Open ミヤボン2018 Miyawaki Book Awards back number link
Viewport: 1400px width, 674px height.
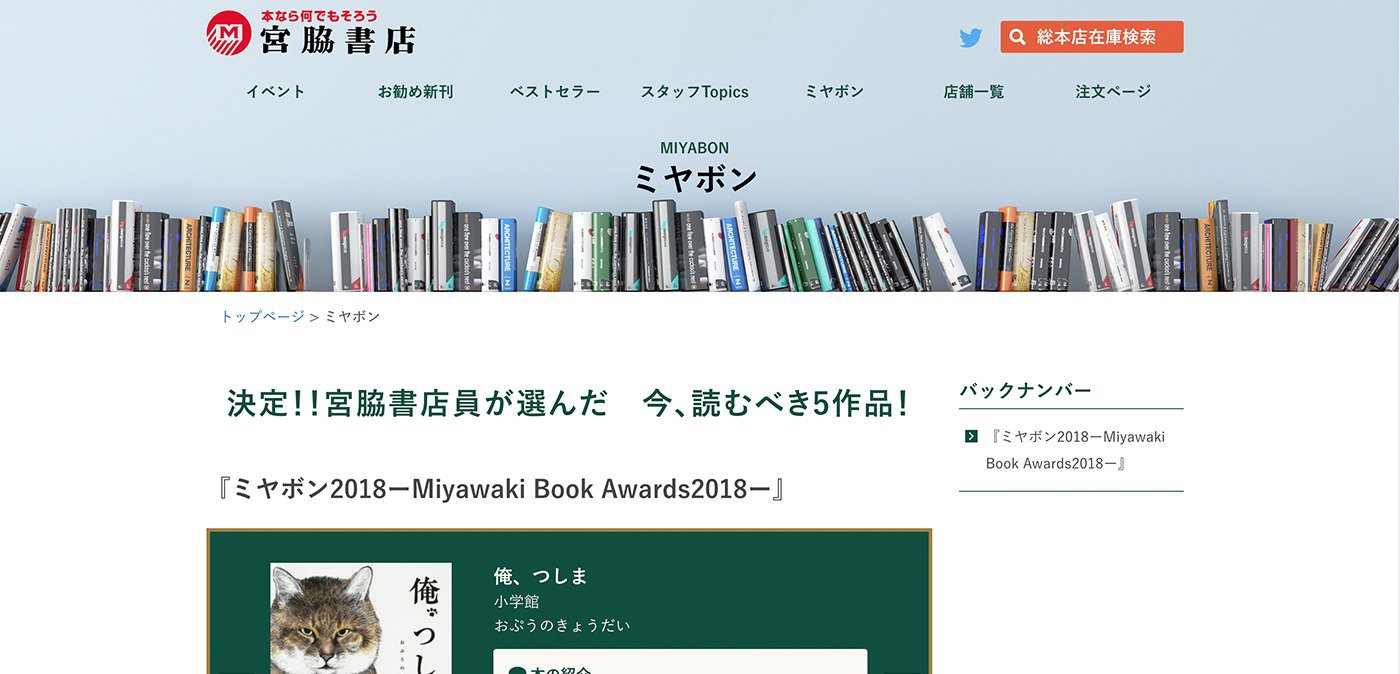click(1076, 450)
